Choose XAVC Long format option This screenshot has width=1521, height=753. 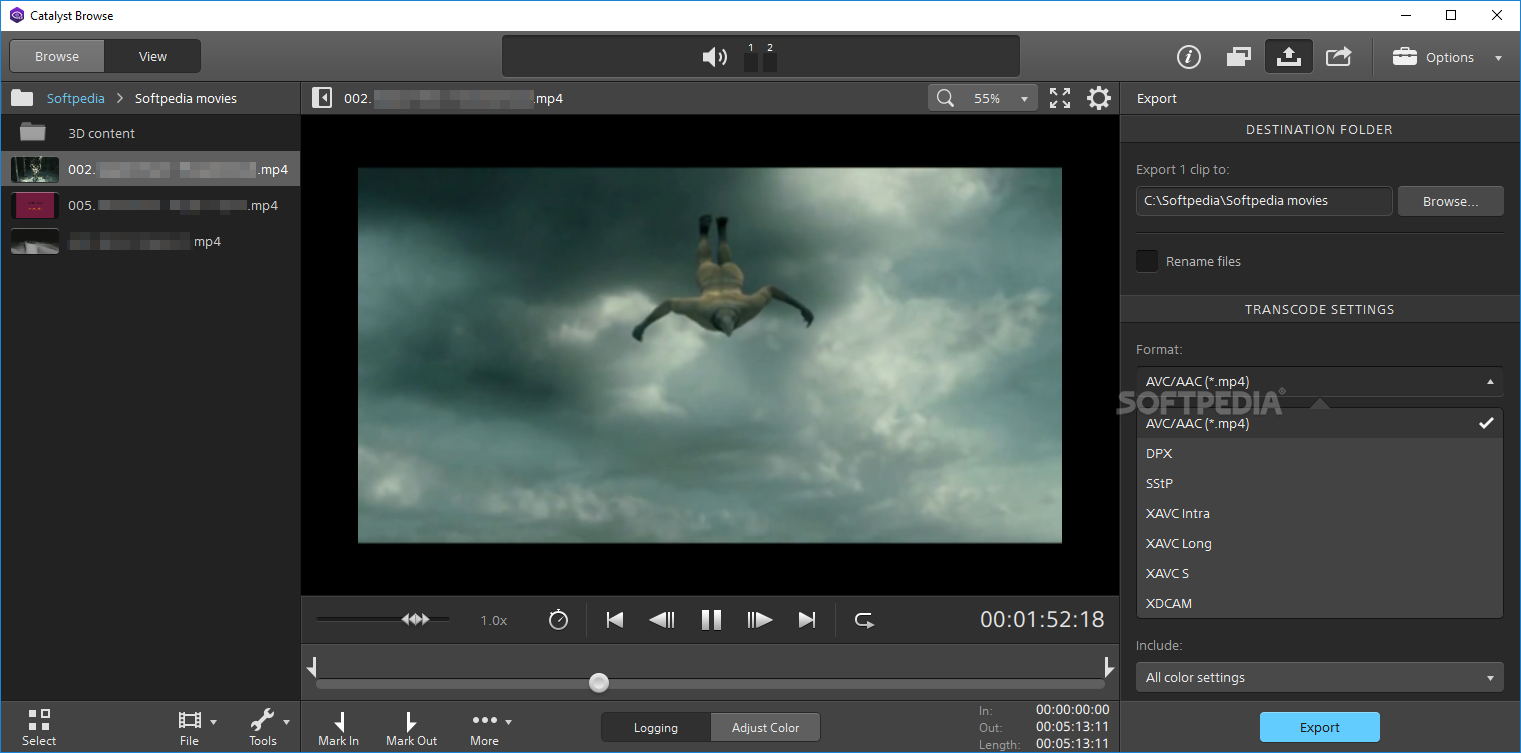(x=1319, y=543)
